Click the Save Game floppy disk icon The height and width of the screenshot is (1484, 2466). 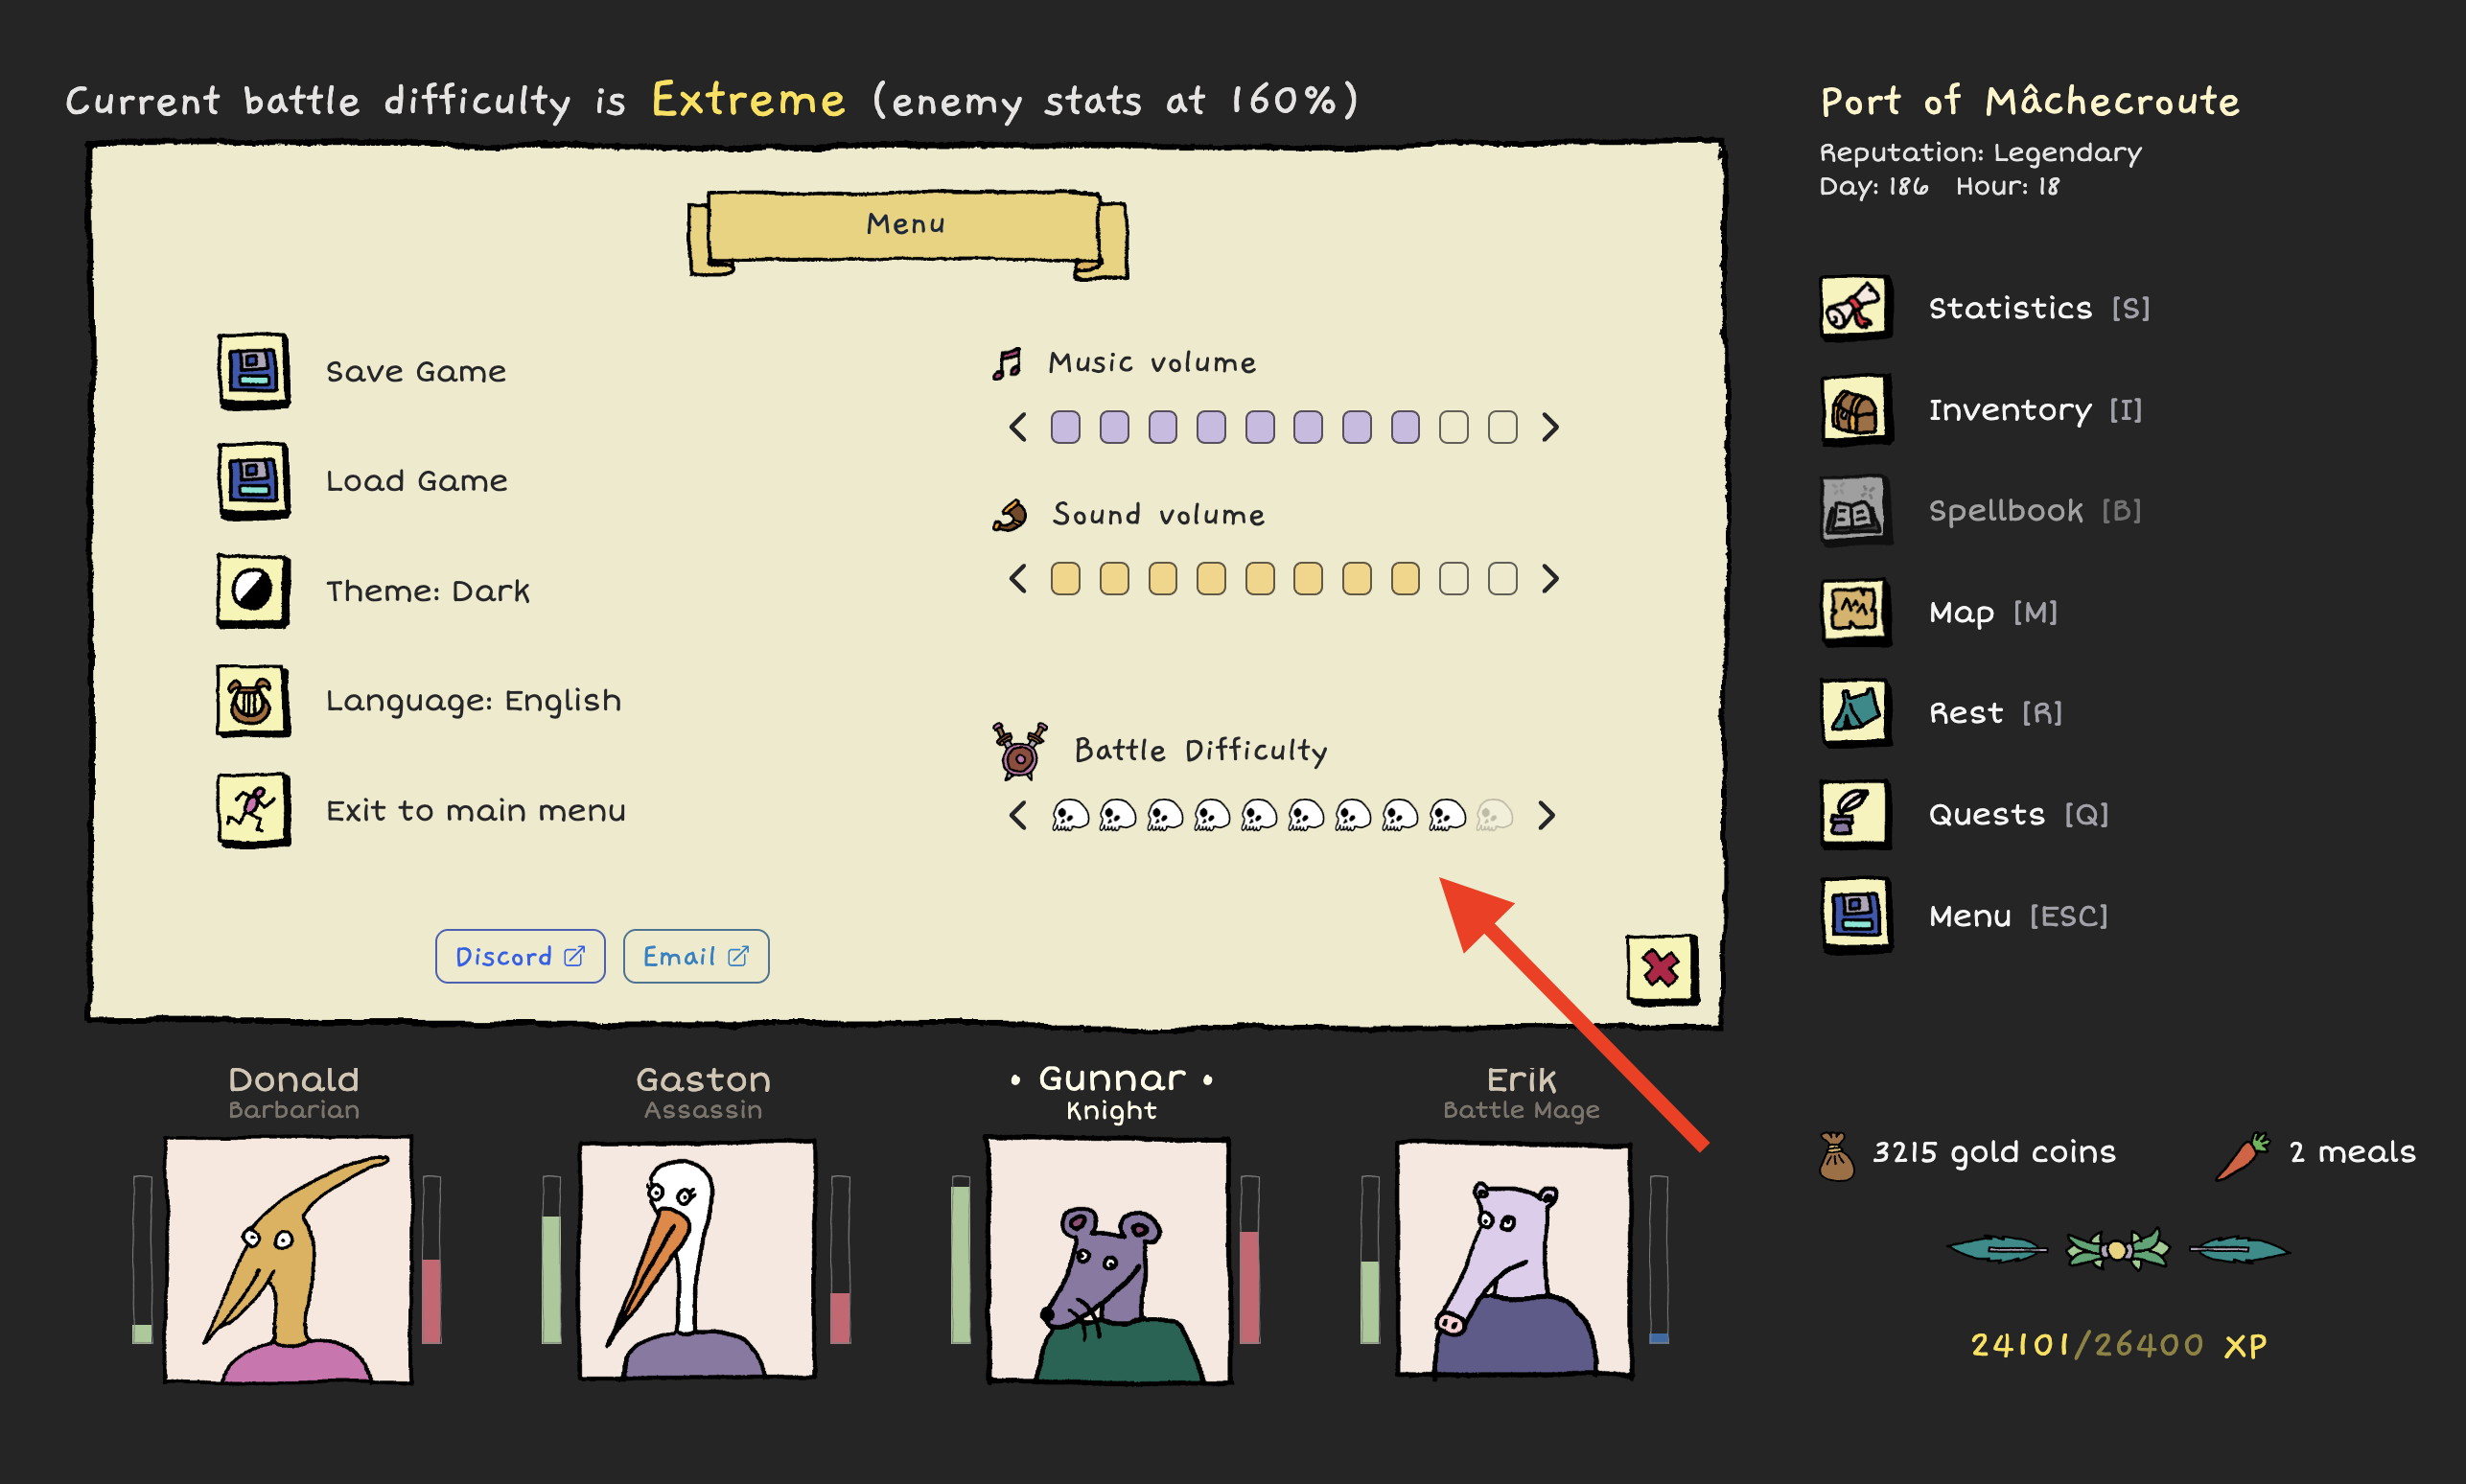253,371
